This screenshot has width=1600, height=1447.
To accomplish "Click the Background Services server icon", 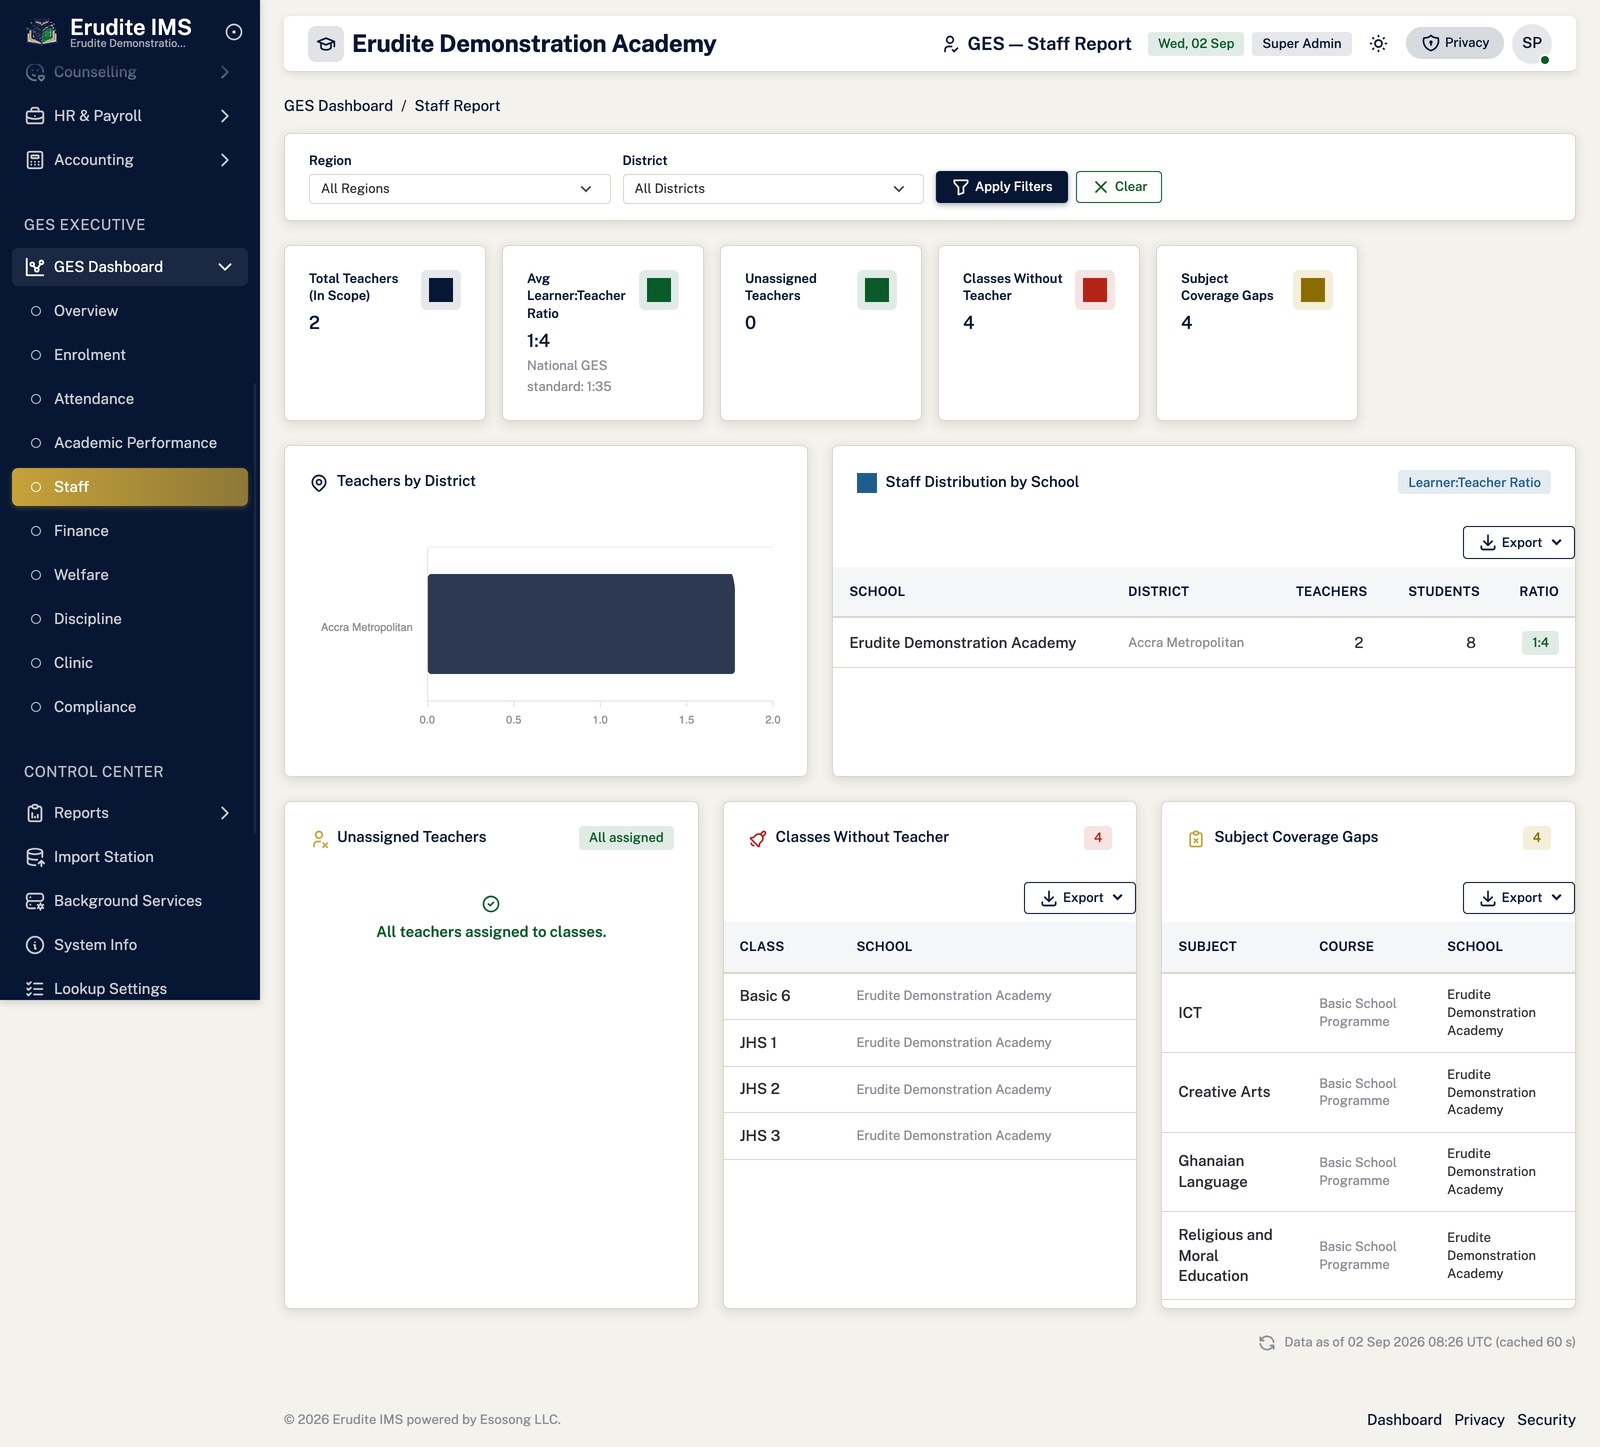I will (x=35, y=901).
